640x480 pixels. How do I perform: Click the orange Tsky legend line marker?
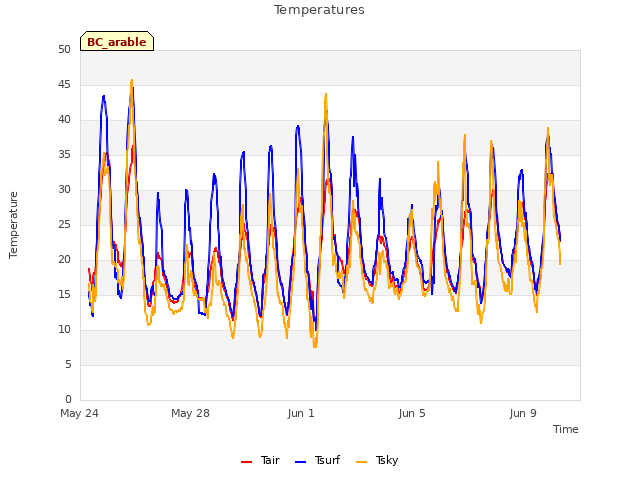pos(362,462)
